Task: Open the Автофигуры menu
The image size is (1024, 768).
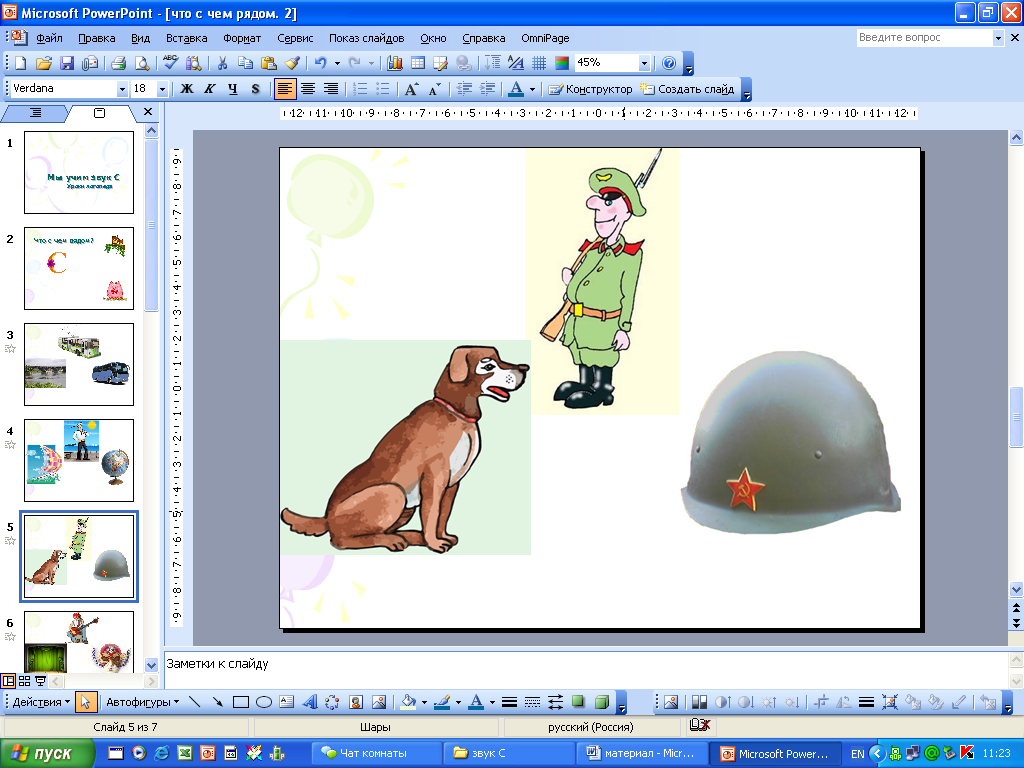Action: 142,702
